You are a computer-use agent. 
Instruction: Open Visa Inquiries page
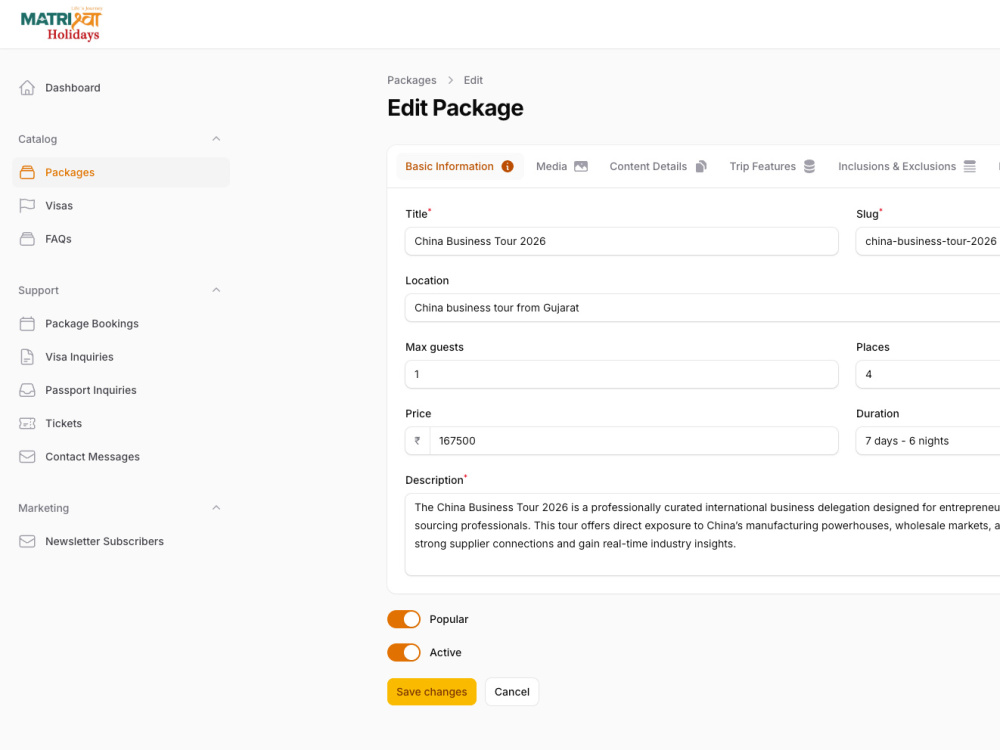tap(121, 357)
